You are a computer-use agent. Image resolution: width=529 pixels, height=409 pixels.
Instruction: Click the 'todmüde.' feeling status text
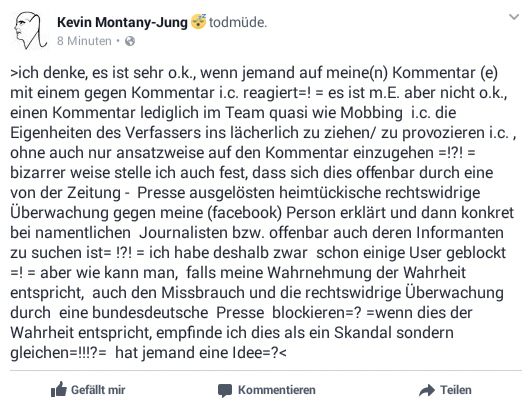coord(238,22)
